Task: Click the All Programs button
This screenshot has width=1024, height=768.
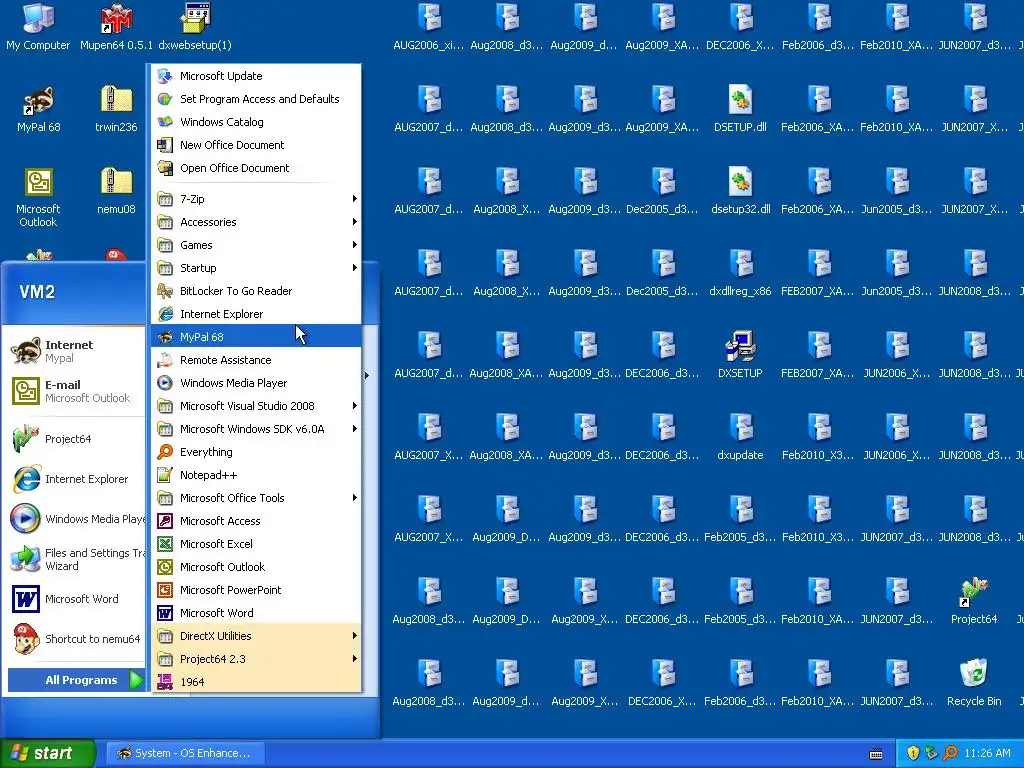Action: (x=76, y=680)
